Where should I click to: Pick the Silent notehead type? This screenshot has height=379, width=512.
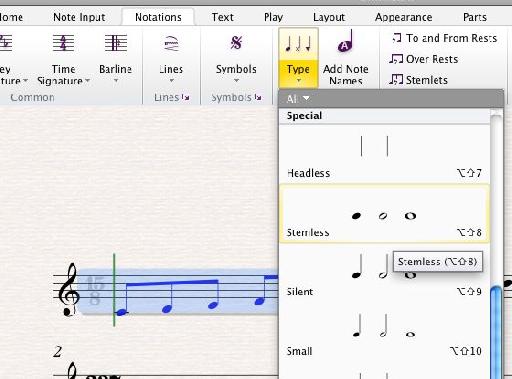pos(384,273)
